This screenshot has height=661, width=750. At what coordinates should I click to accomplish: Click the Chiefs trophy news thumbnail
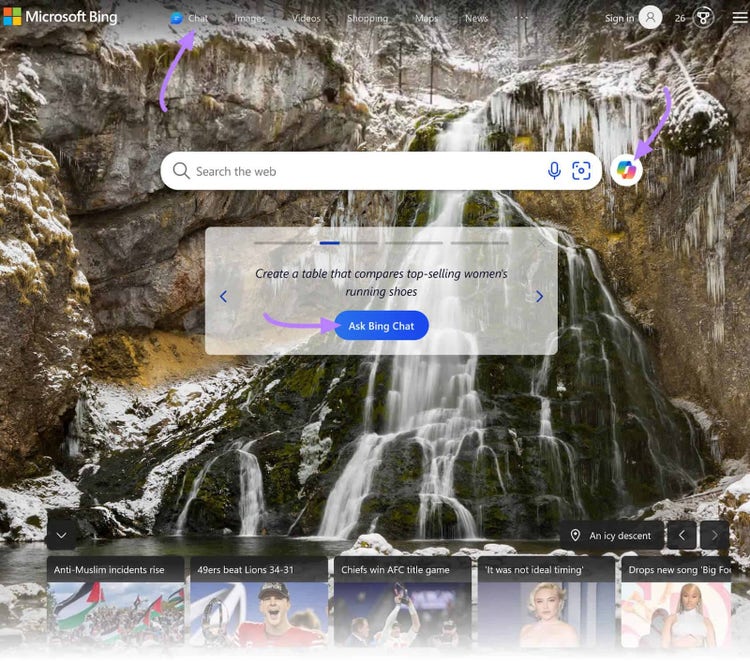point(402,614)
